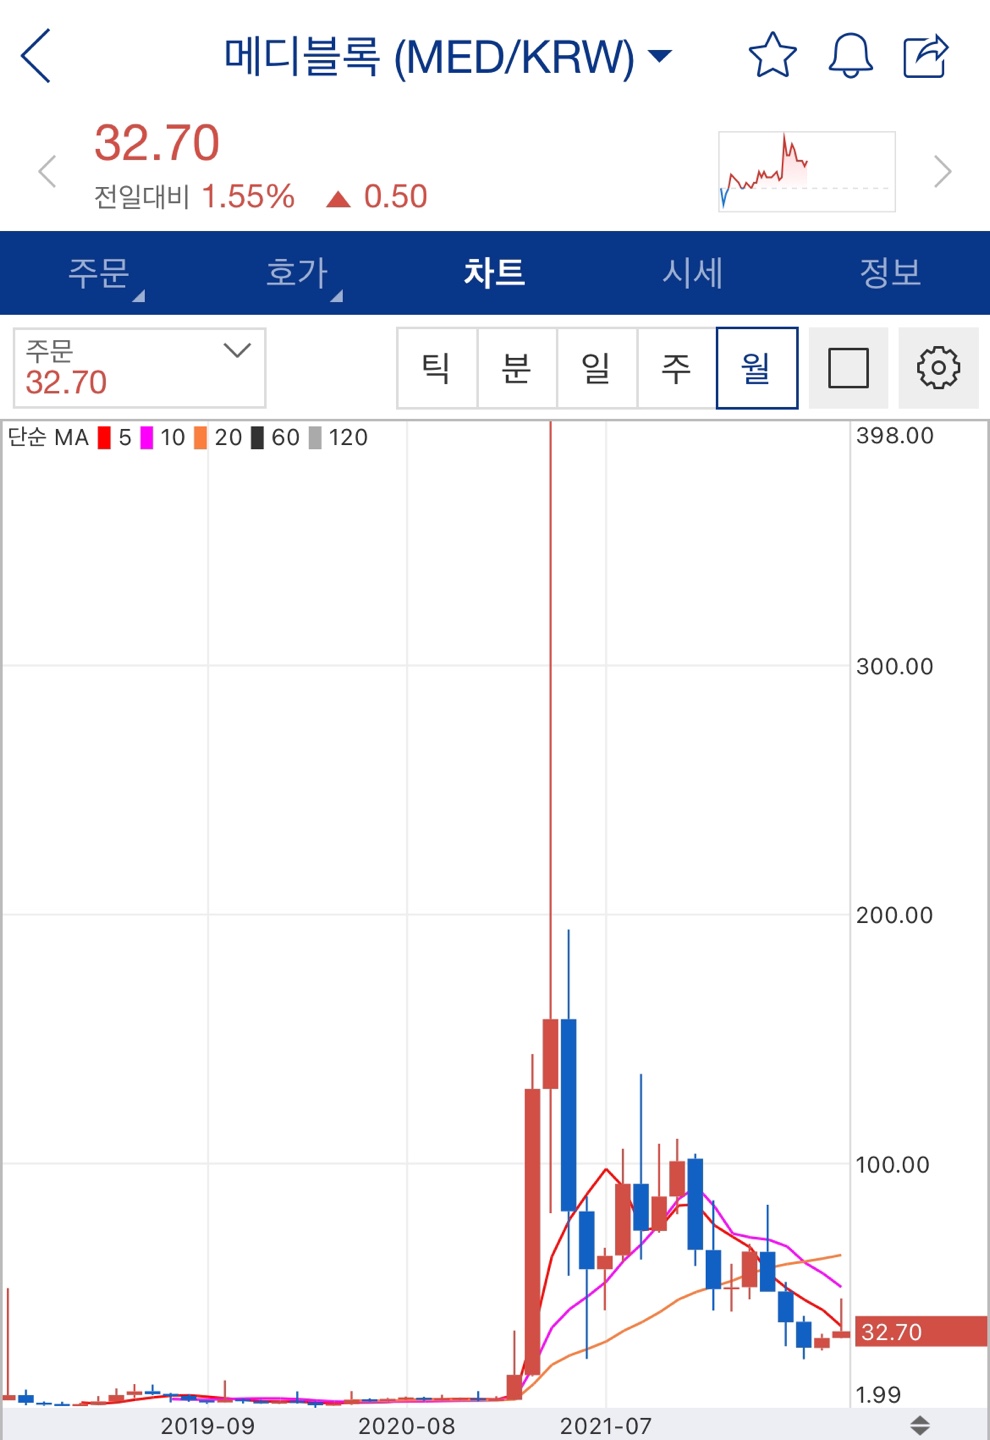The height and width of the screenshot is (1440, 990).
Task: Click the magenta MA 10 legend swatch
Action: pos(147,437)
